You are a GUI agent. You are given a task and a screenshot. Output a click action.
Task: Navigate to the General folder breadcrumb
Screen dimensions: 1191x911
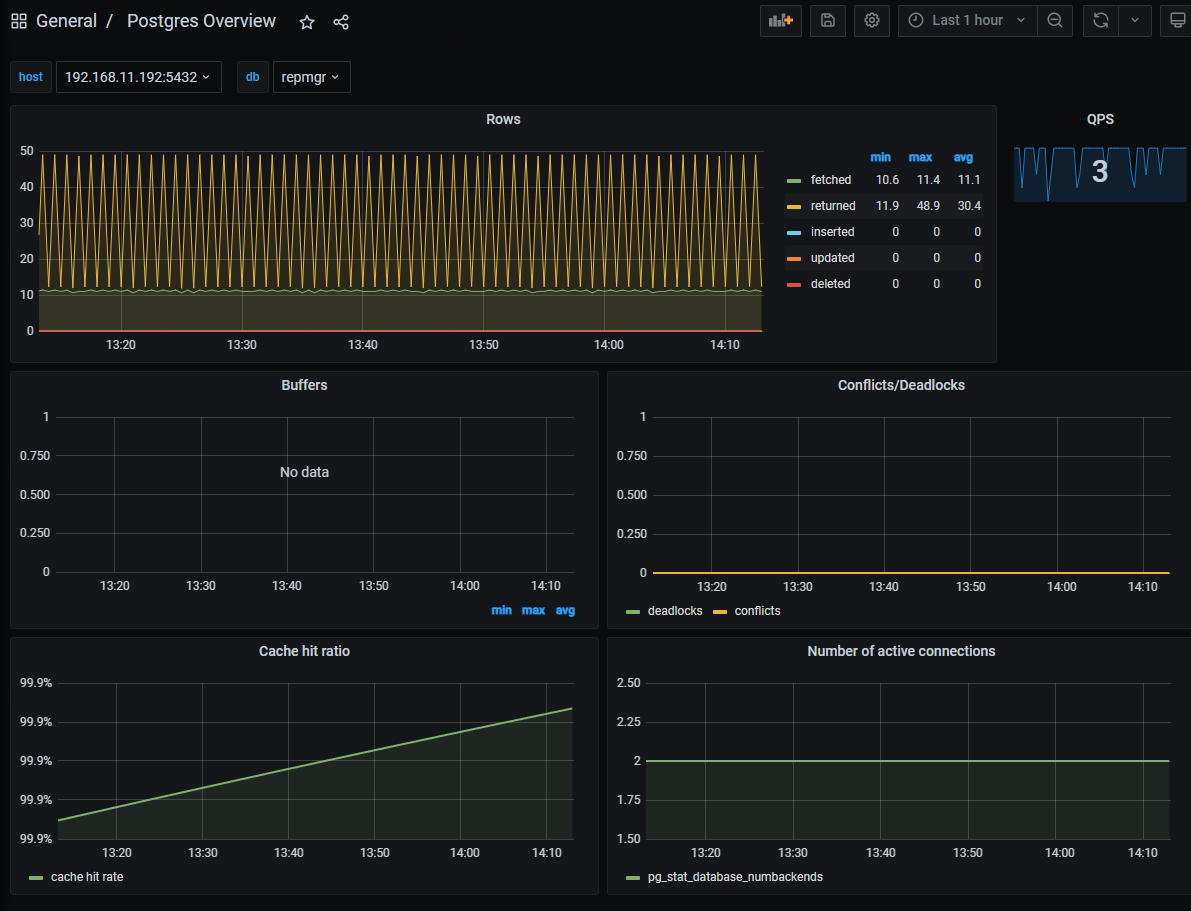pyautogui.click(x=67, y=20)
